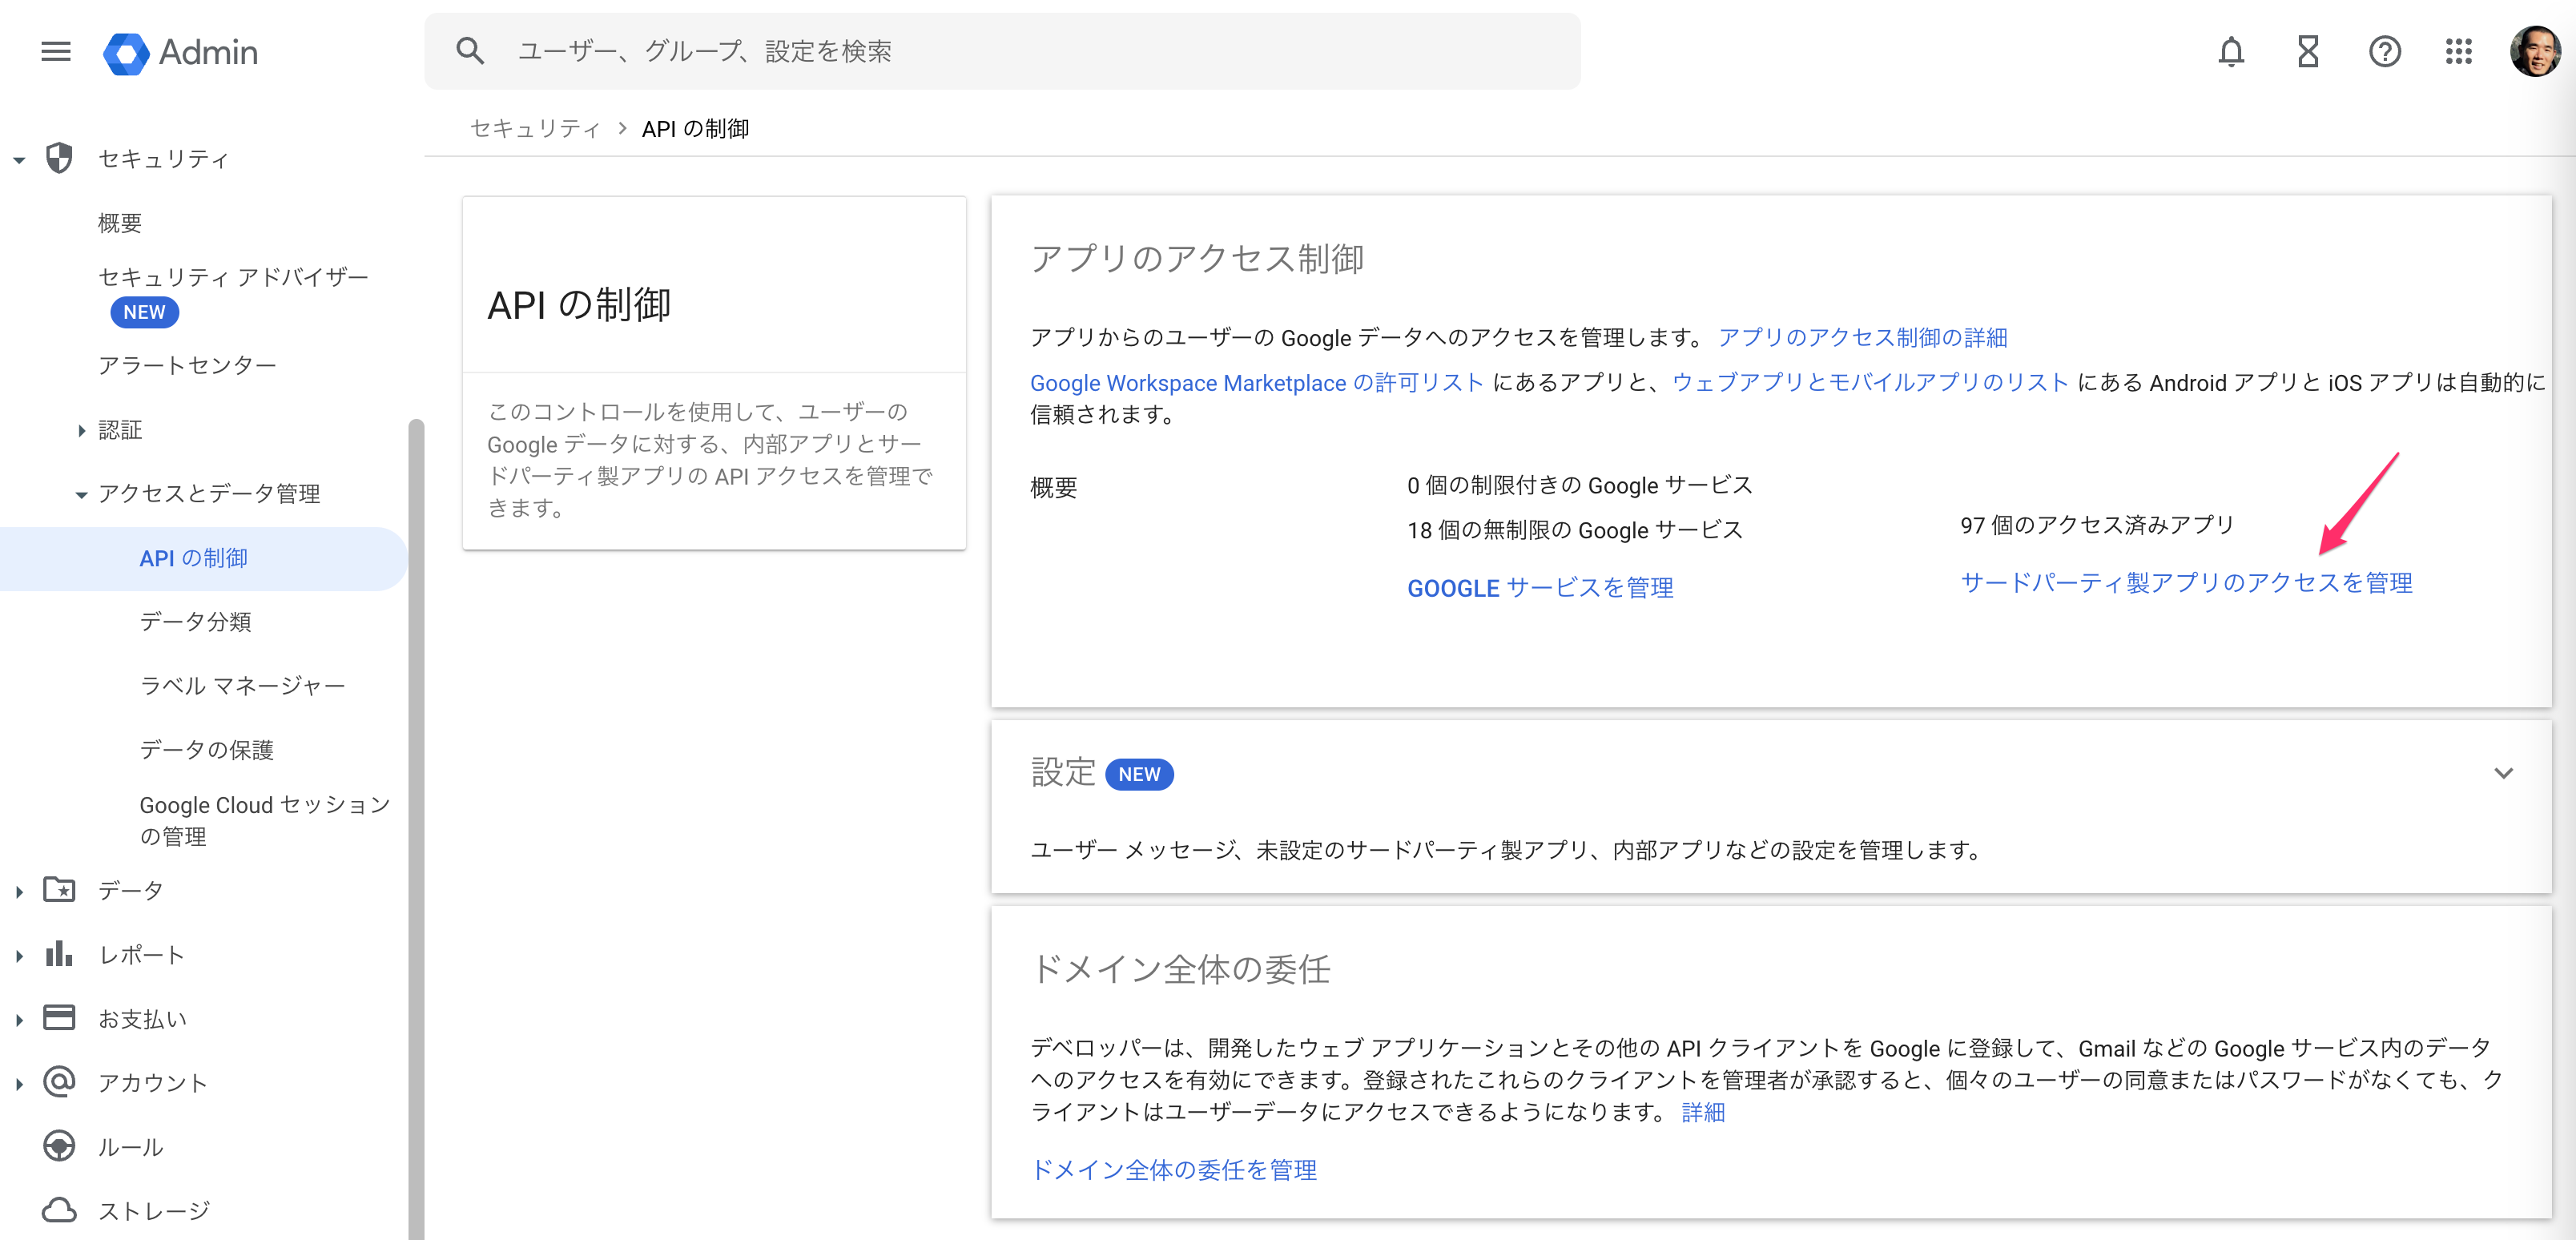Expand the 設定 panel chevron

[2503, 773]
